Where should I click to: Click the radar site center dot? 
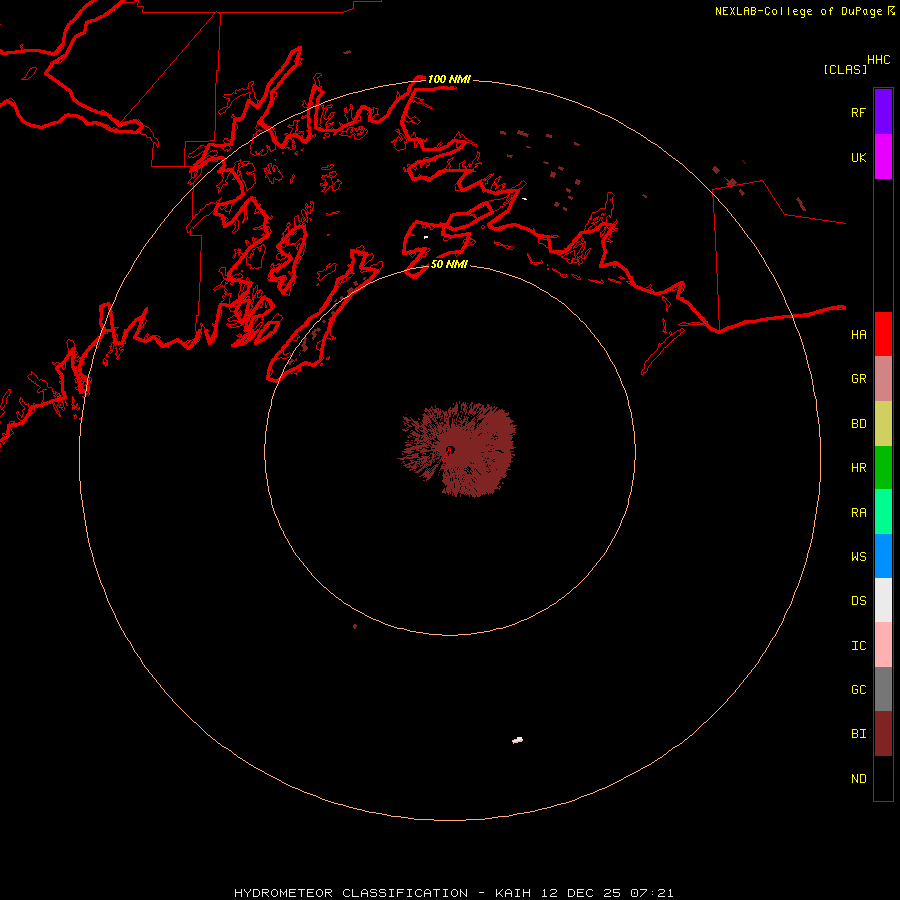(x=450, y=449)
